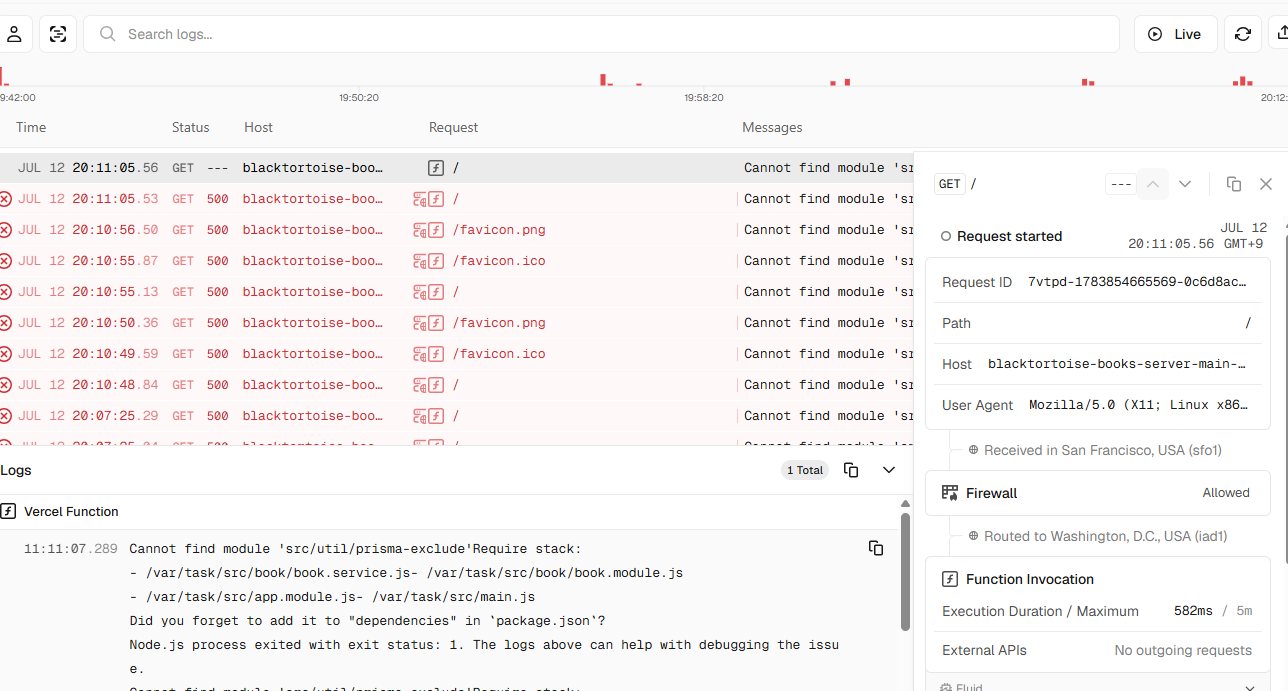Sort by the Time column header

pos(31,127)
